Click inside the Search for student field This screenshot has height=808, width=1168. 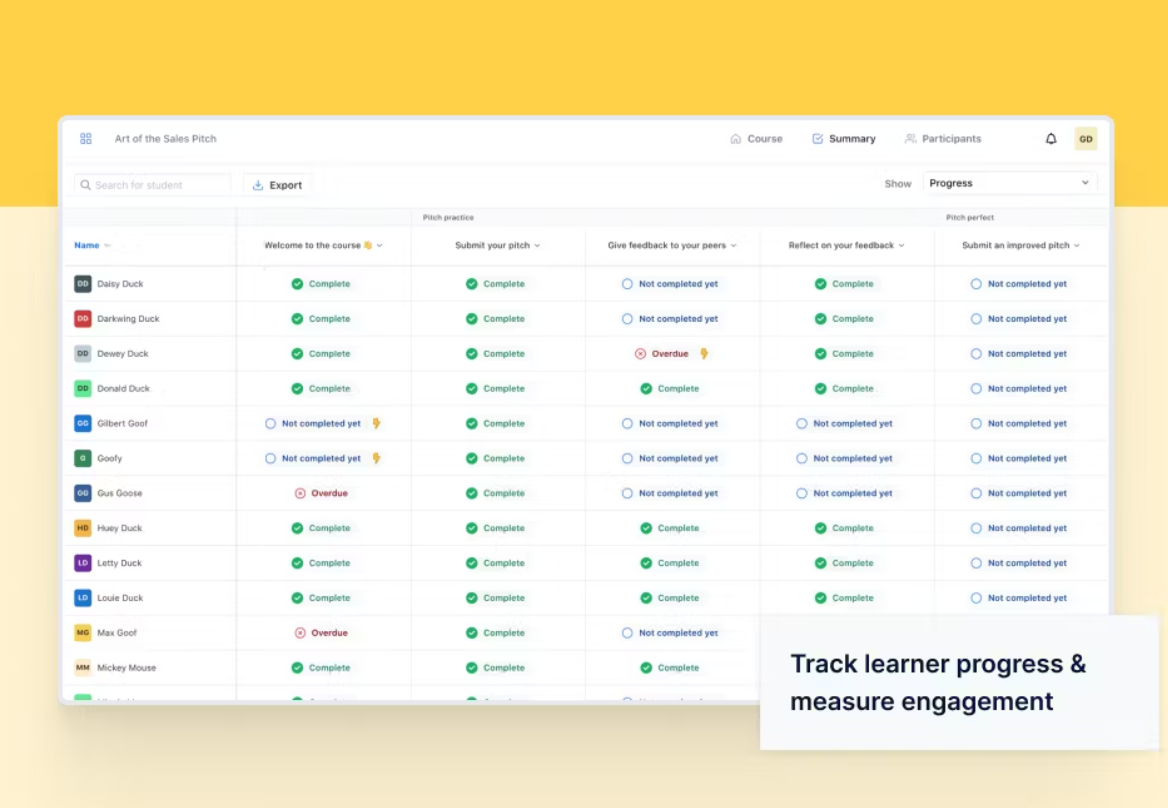150,184
